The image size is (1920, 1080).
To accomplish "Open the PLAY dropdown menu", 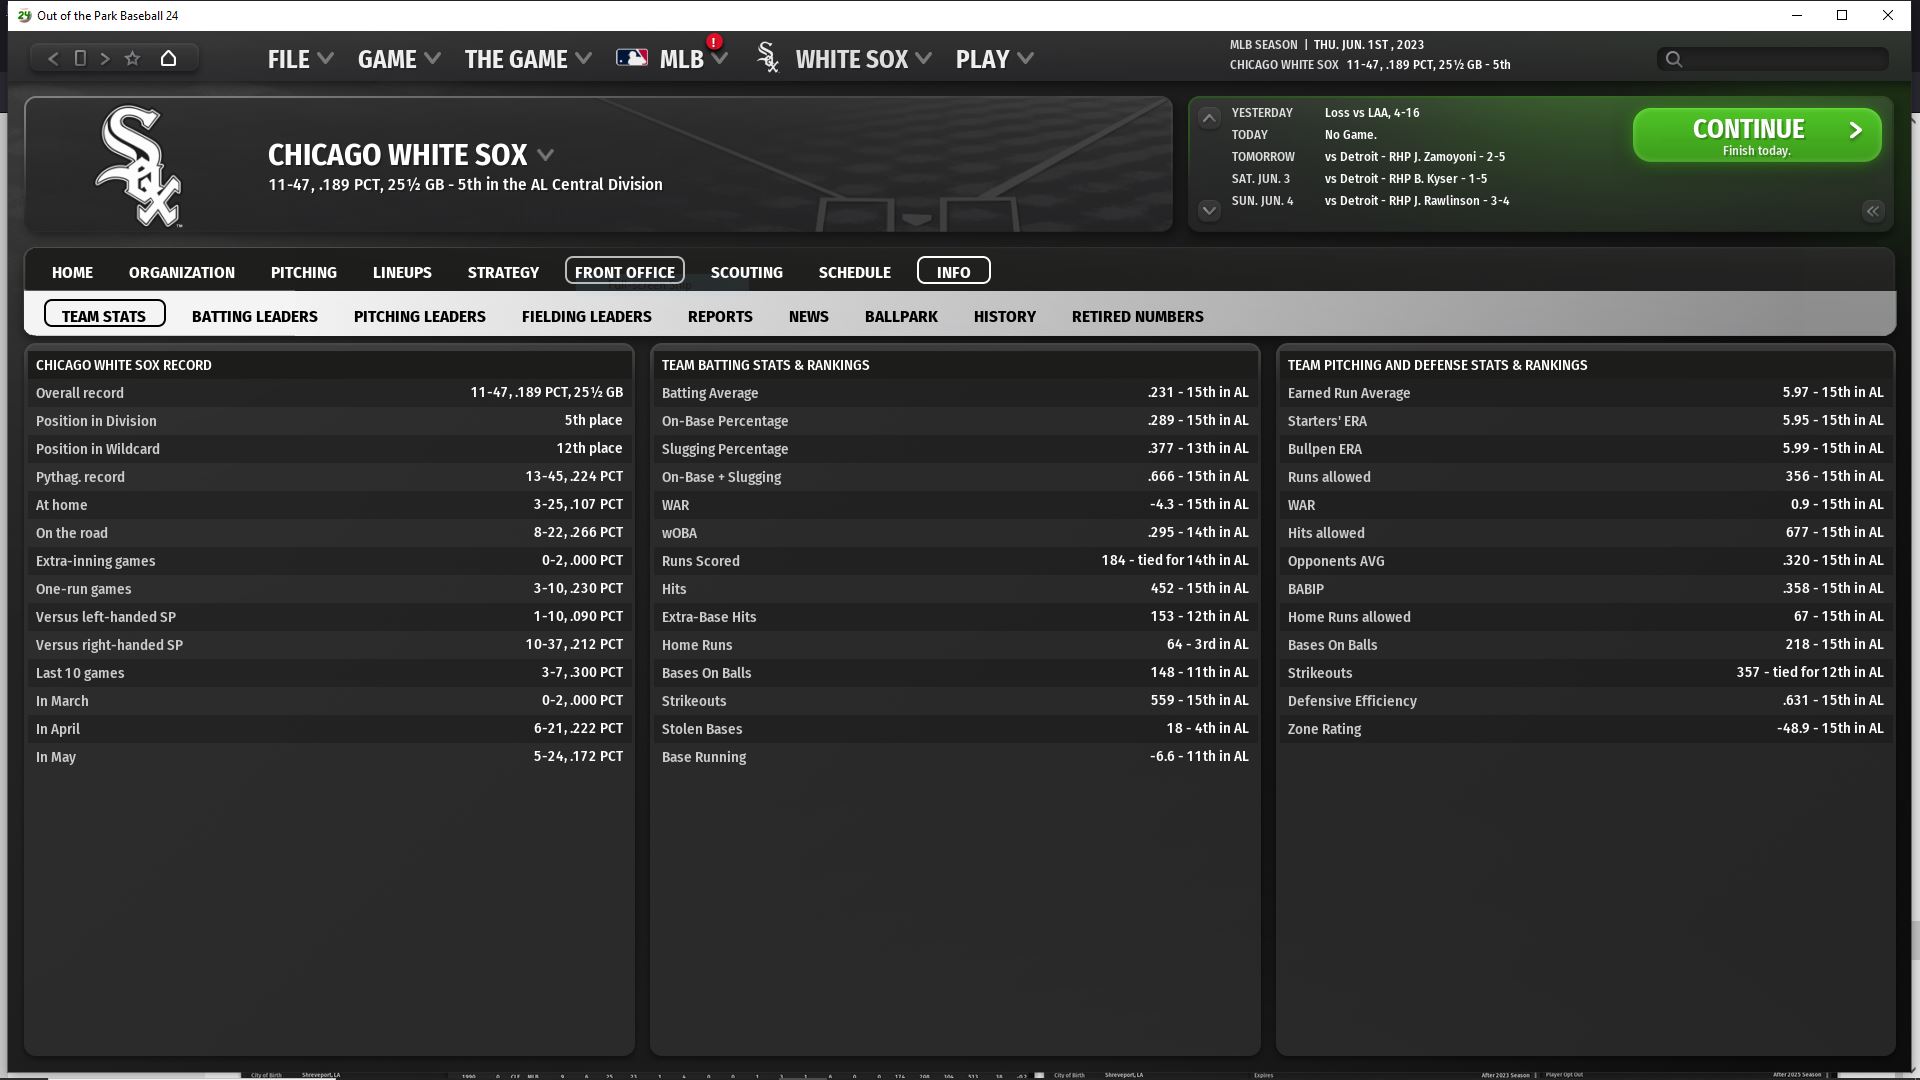I will (x=993, y=59).
